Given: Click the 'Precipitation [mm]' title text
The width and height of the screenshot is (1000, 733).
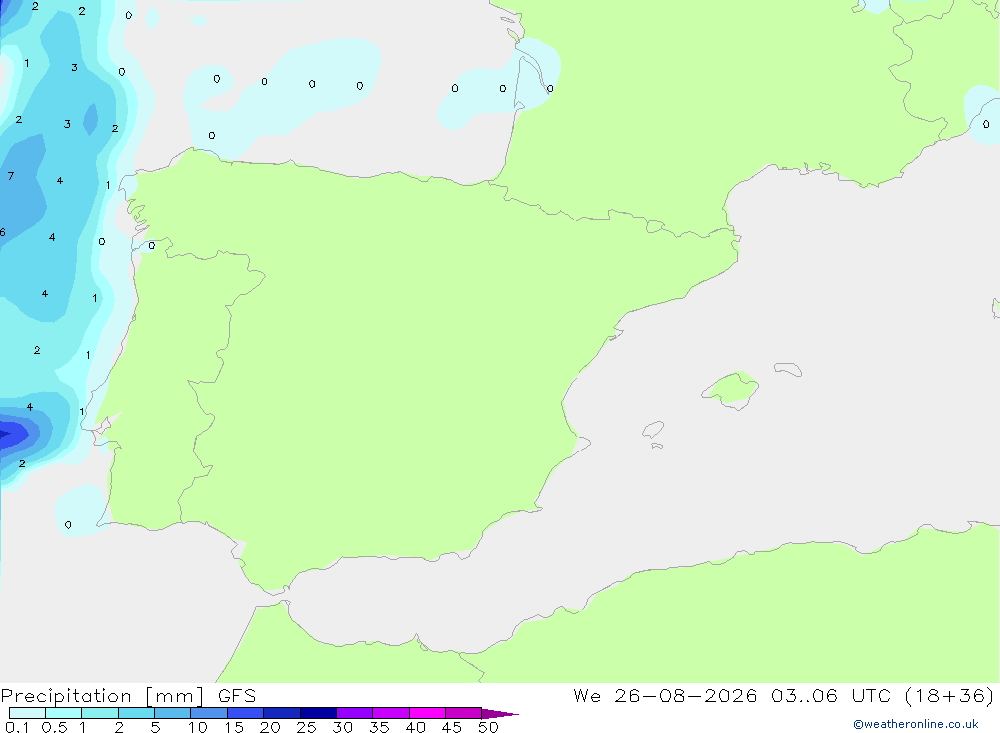Looking at the screenshot, I should 102,696.
